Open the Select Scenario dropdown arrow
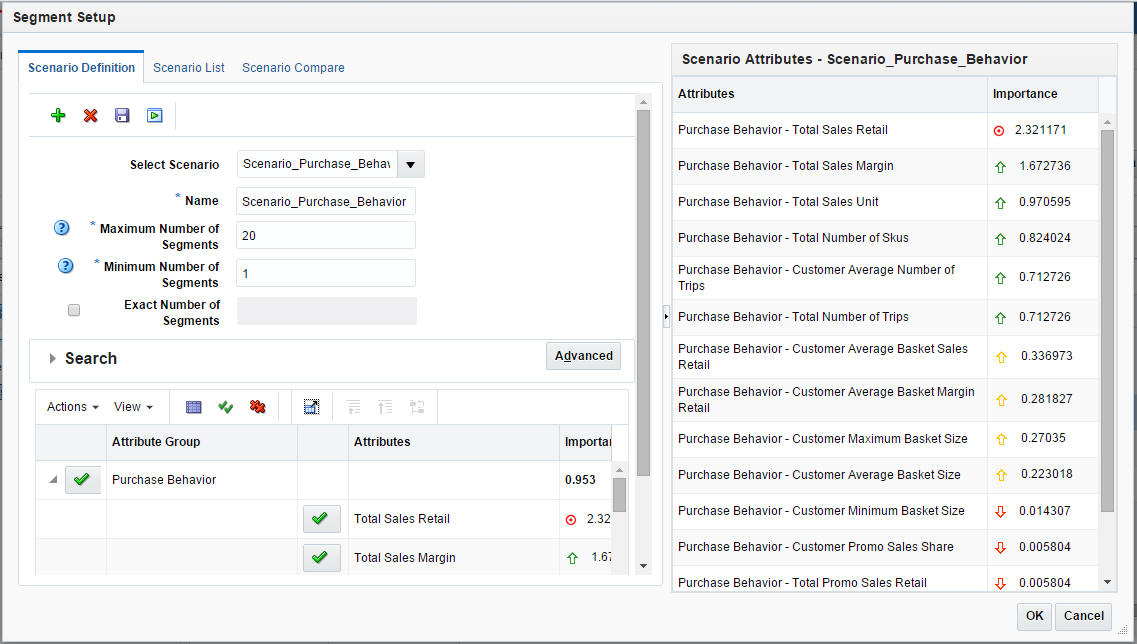 point(410,165)
